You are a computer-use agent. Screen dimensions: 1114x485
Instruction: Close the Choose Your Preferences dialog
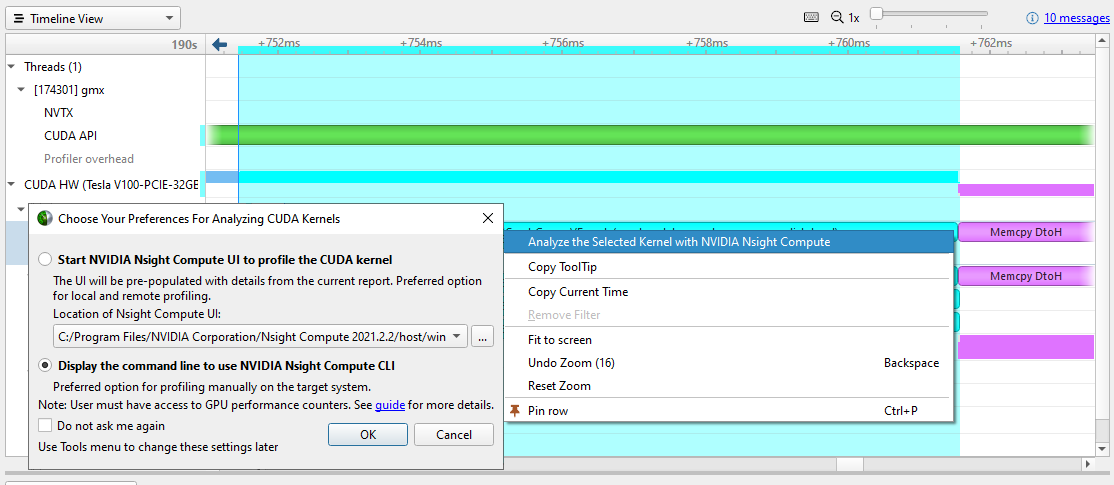tap(487, 219)
